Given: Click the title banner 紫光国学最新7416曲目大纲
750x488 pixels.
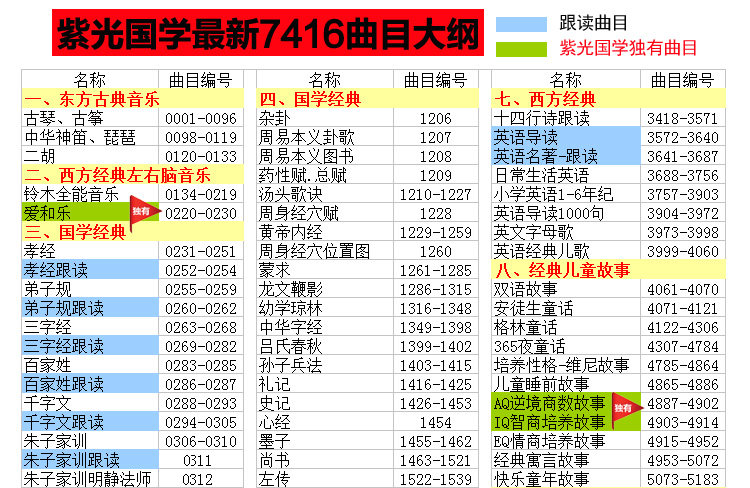Looking at the screenshot, I should 268,33.
